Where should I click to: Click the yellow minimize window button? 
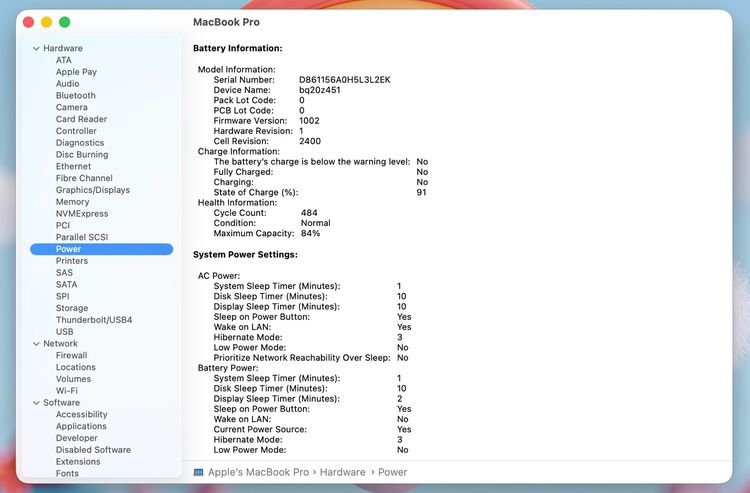pos(46,22)
